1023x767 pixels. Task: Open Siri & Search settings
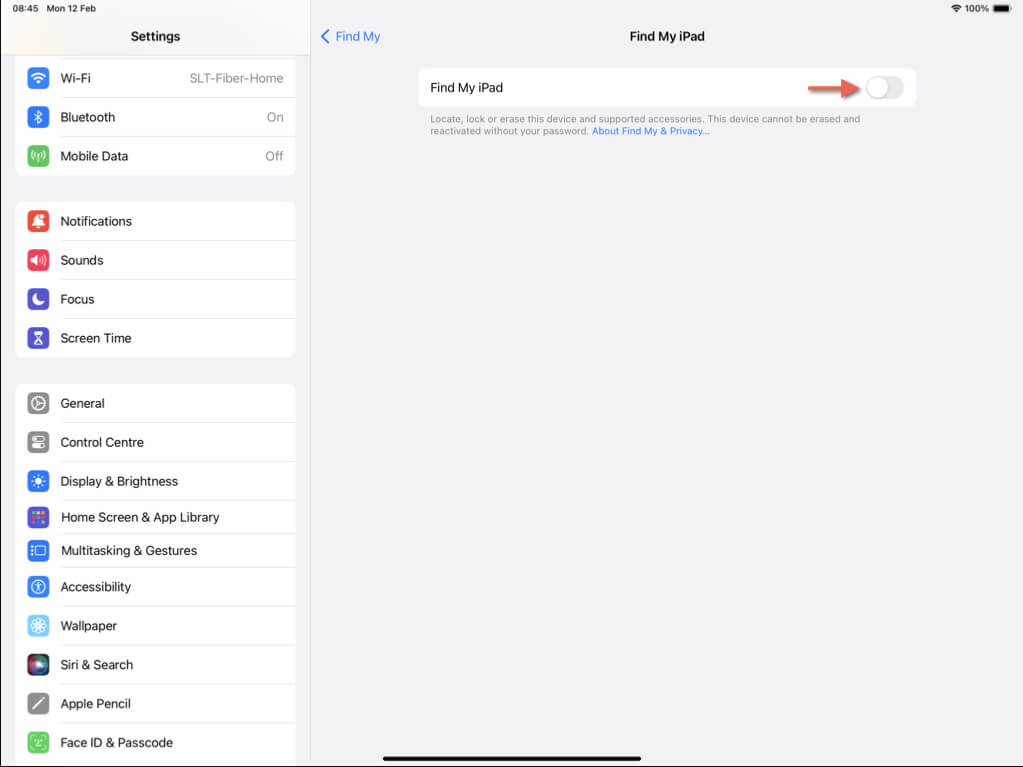point(155,665)
